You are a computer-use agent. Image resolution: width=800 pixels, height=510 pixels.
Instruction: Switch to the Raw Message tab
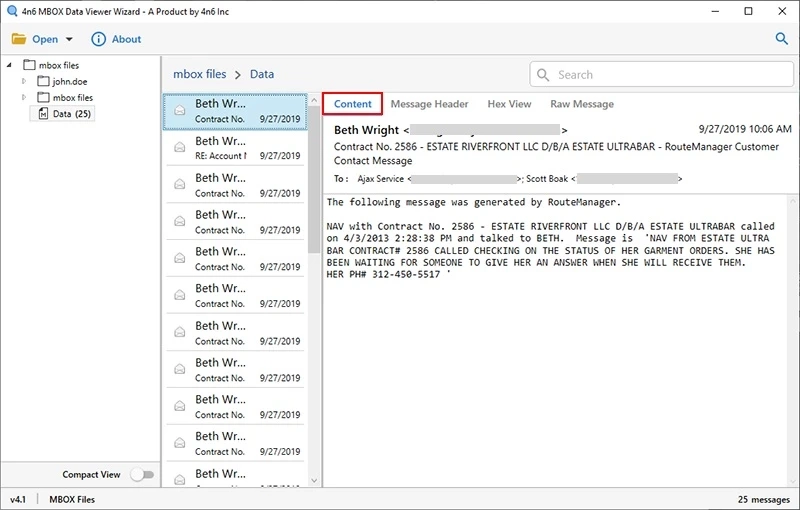tap(582, 104)
